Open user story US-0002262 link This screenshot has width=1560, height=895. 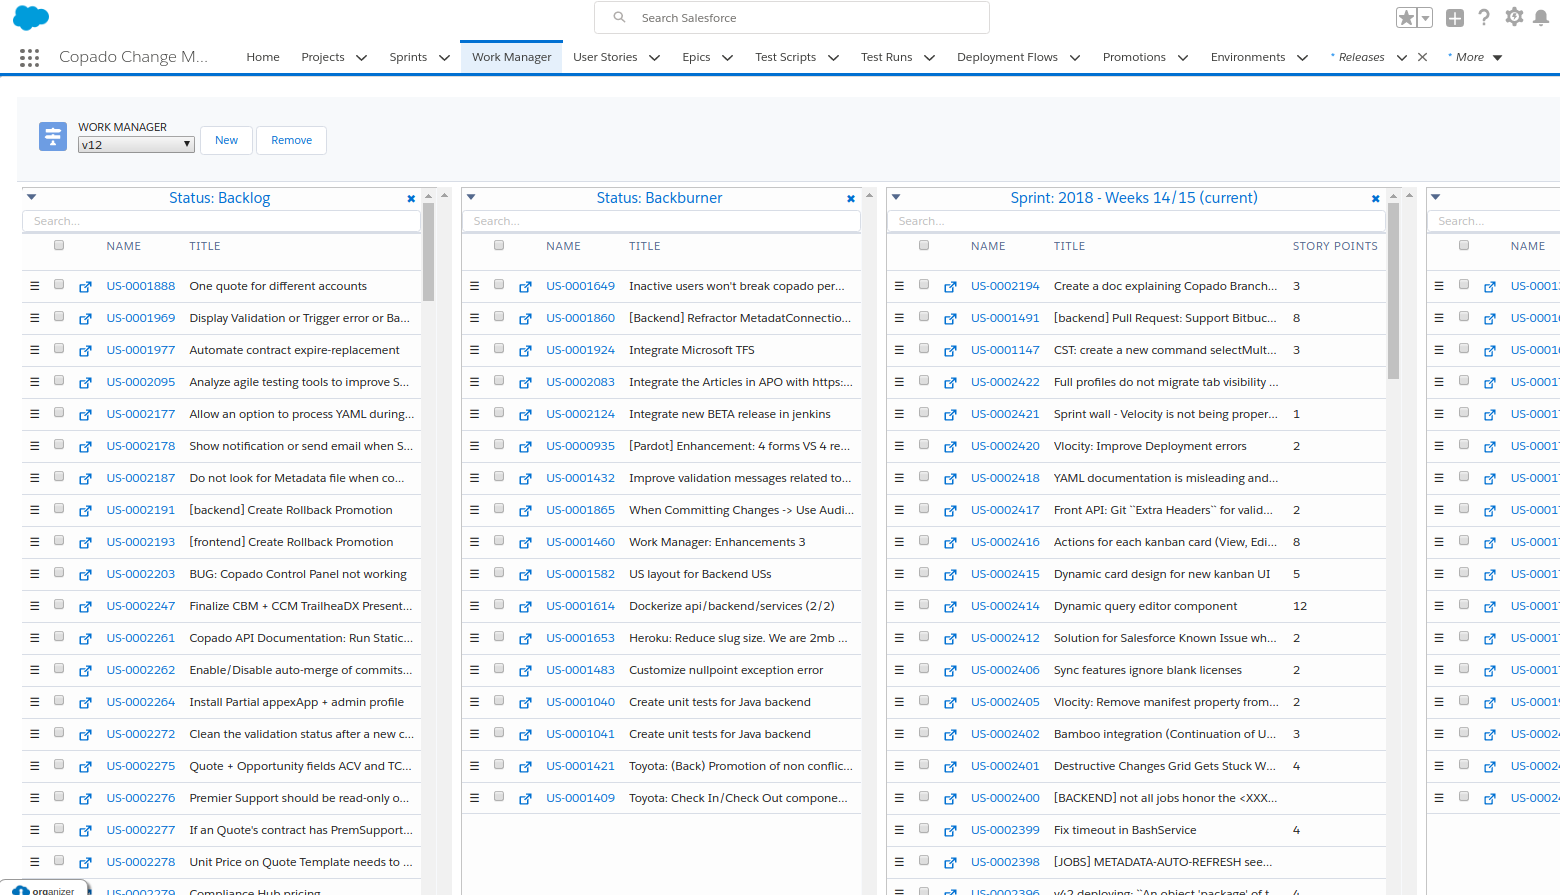(141, 670)
